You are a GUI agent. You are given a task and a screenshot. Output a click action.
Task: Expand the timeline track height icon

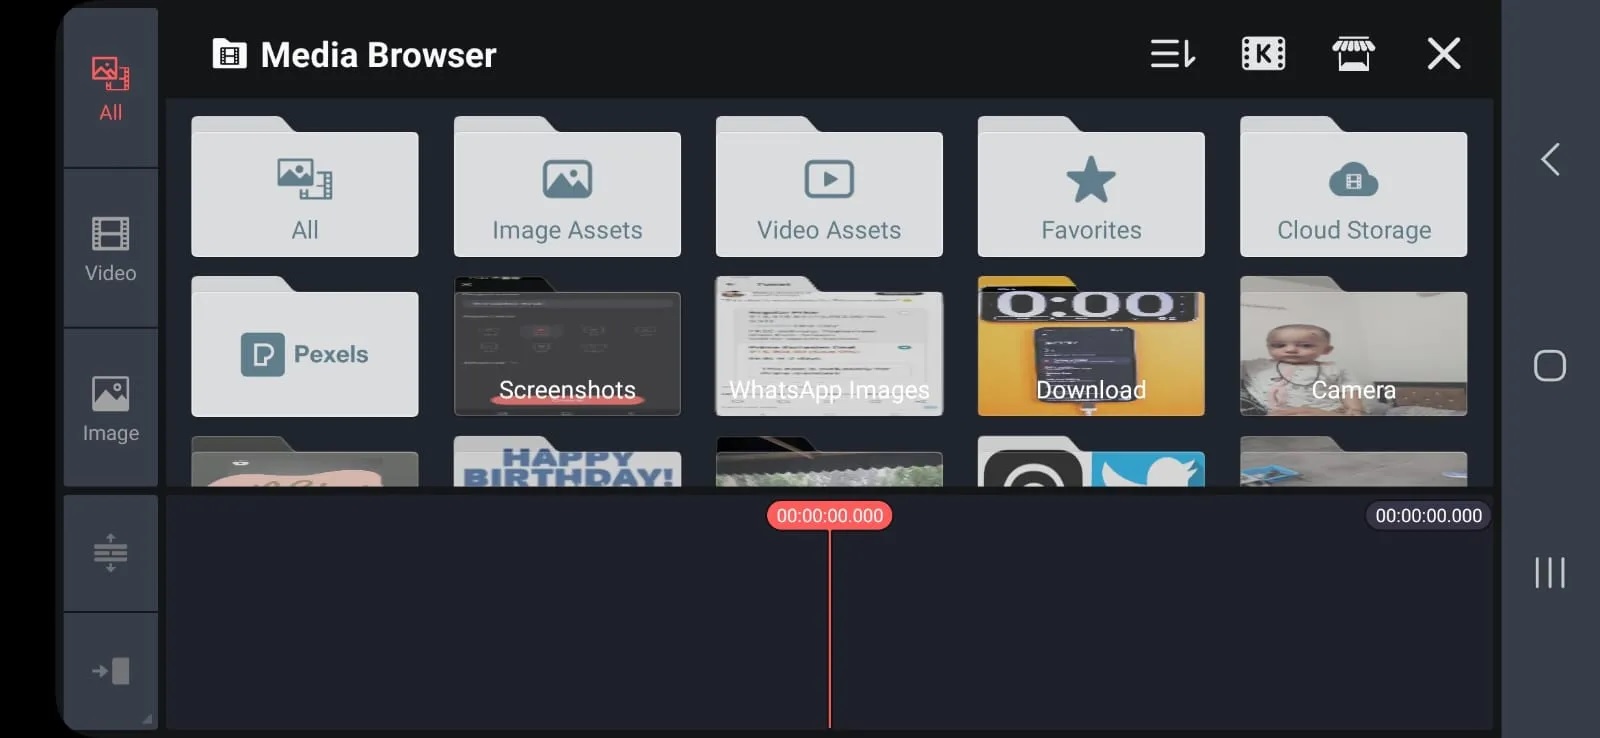click(110, 552)
